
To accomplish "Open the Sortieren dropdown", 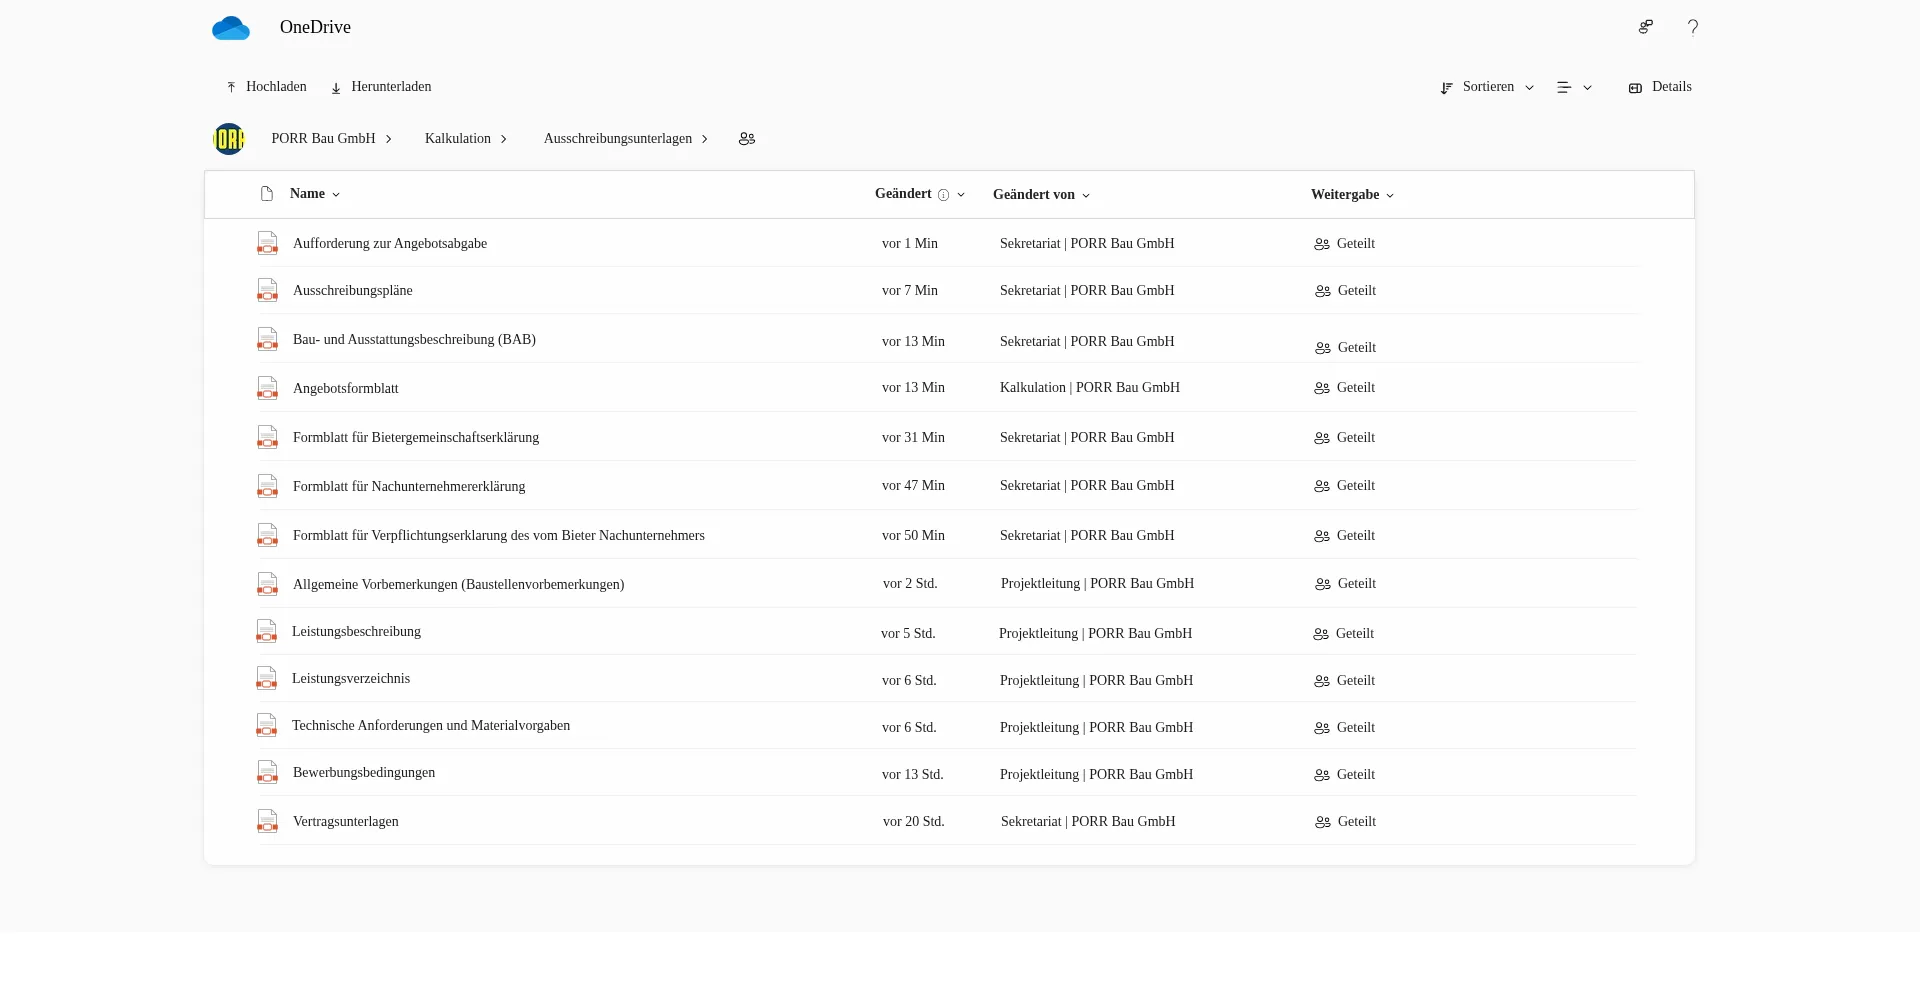I will pyautogui.click(x=1487, y=87).
